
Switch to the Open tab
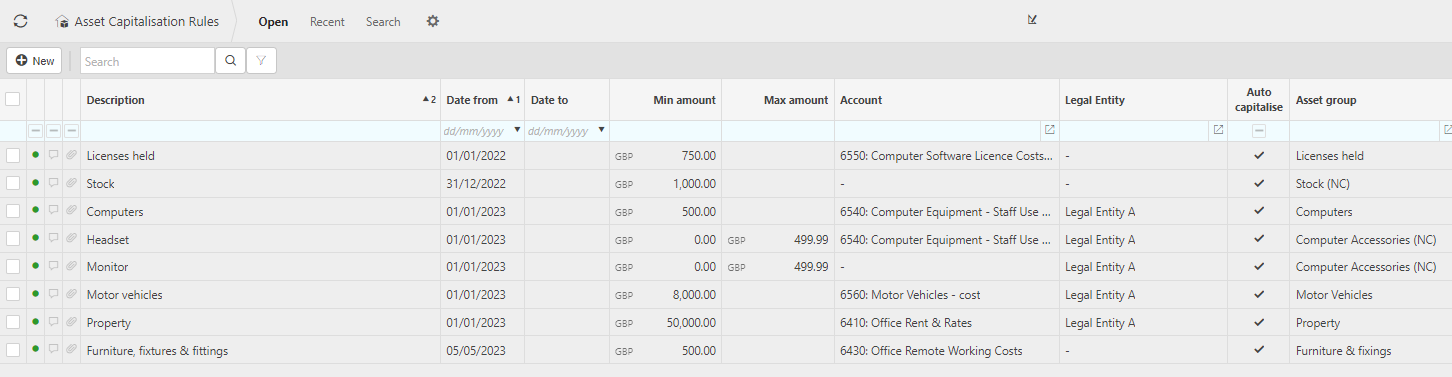point(273,21)
